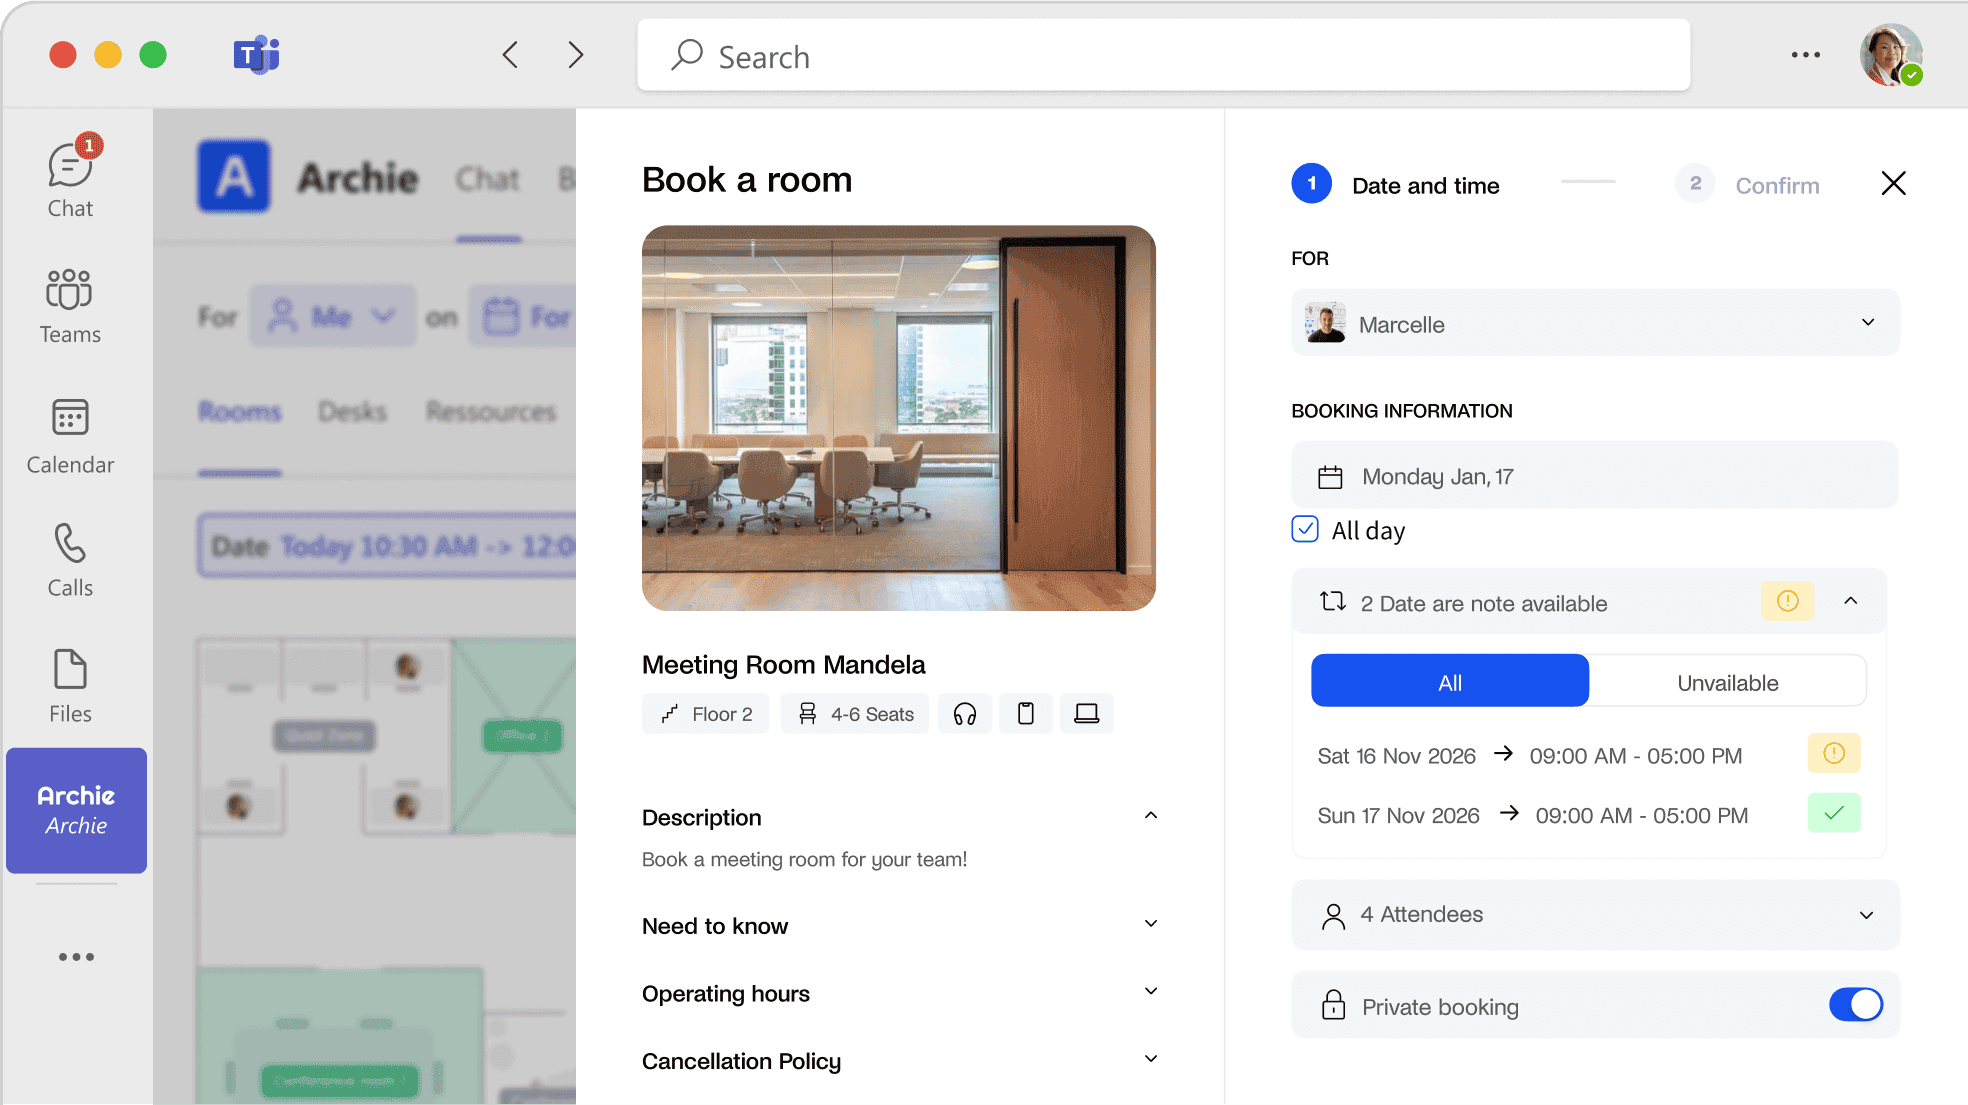Open Calls from the left sidebar
This screenshot has height=1105, width=1968.
pos(69,557)
